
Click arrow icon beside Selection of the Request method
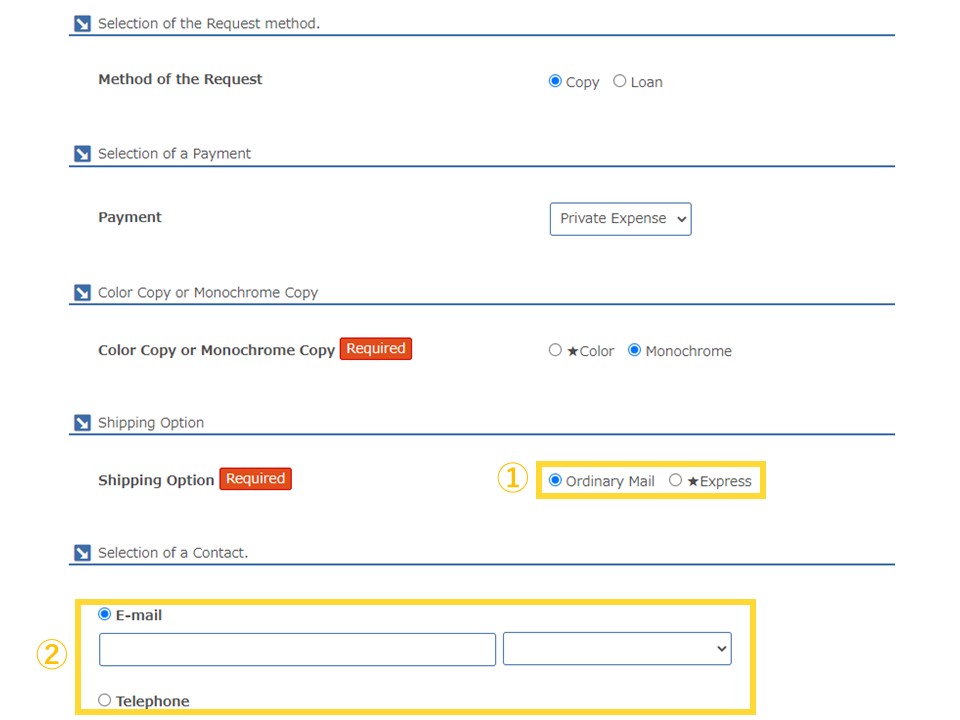pos(82,23)
